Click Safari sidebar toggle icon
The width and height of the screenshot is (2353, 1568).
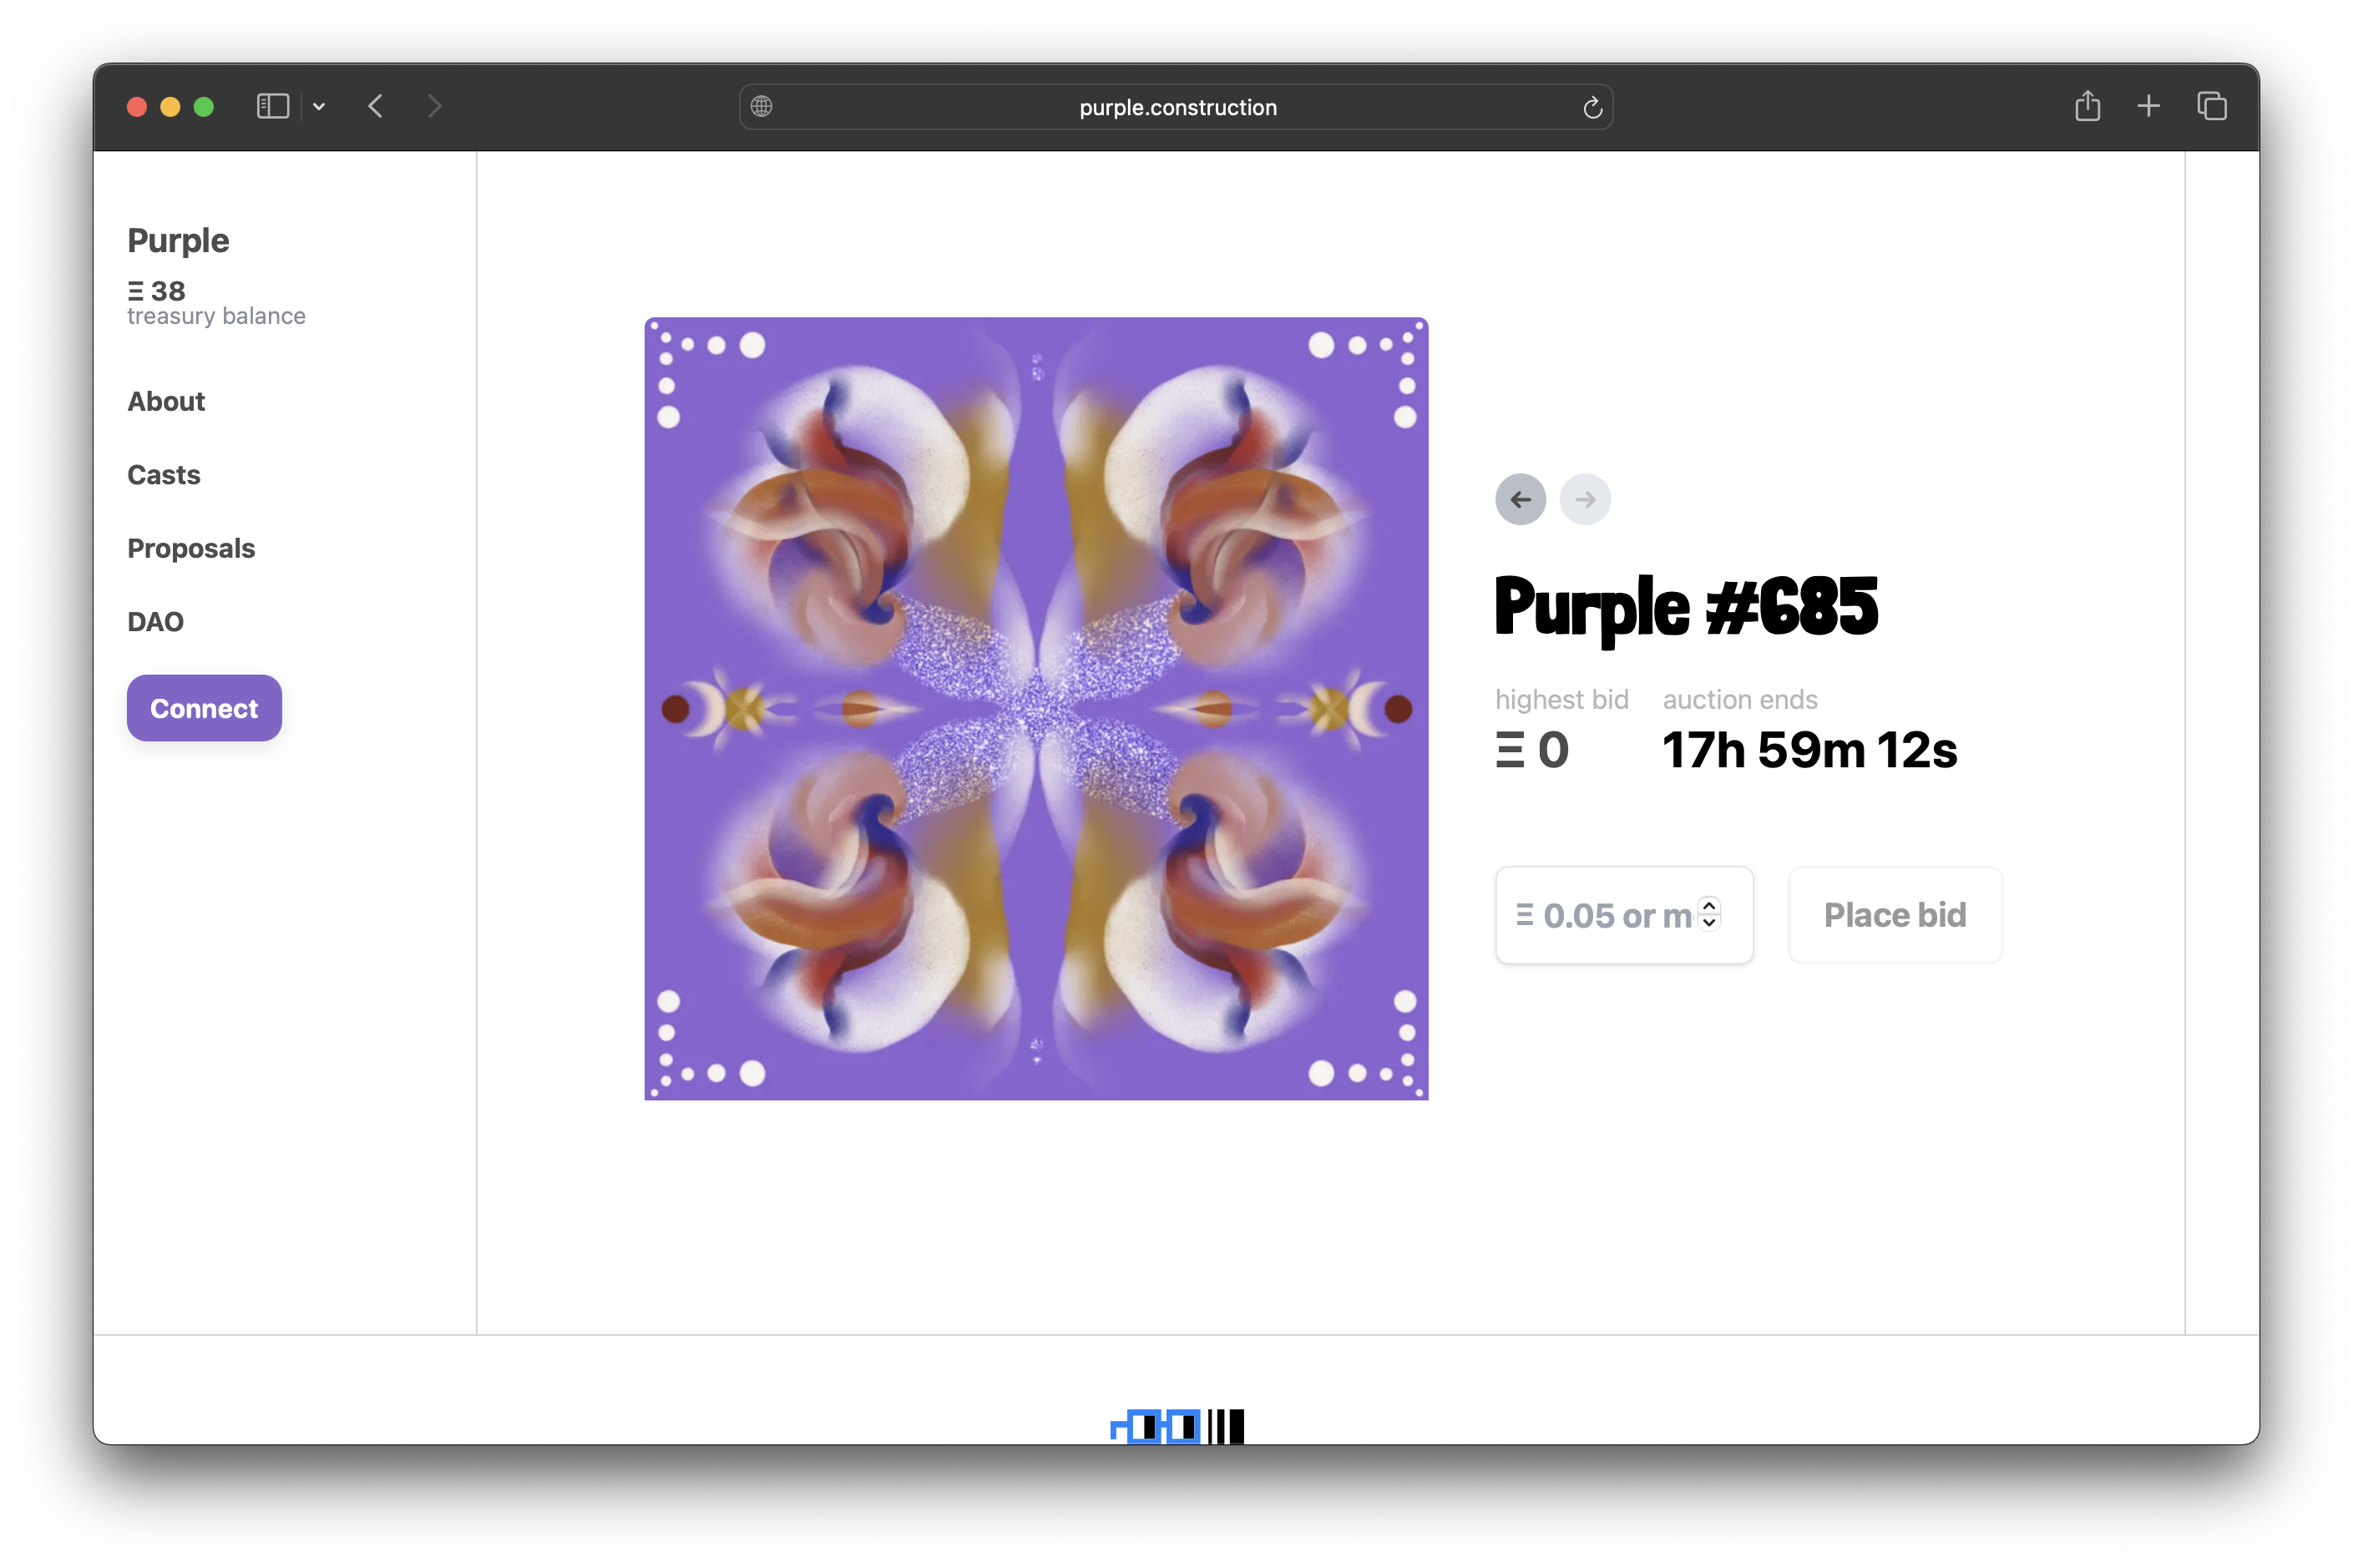tap(272, 106)
